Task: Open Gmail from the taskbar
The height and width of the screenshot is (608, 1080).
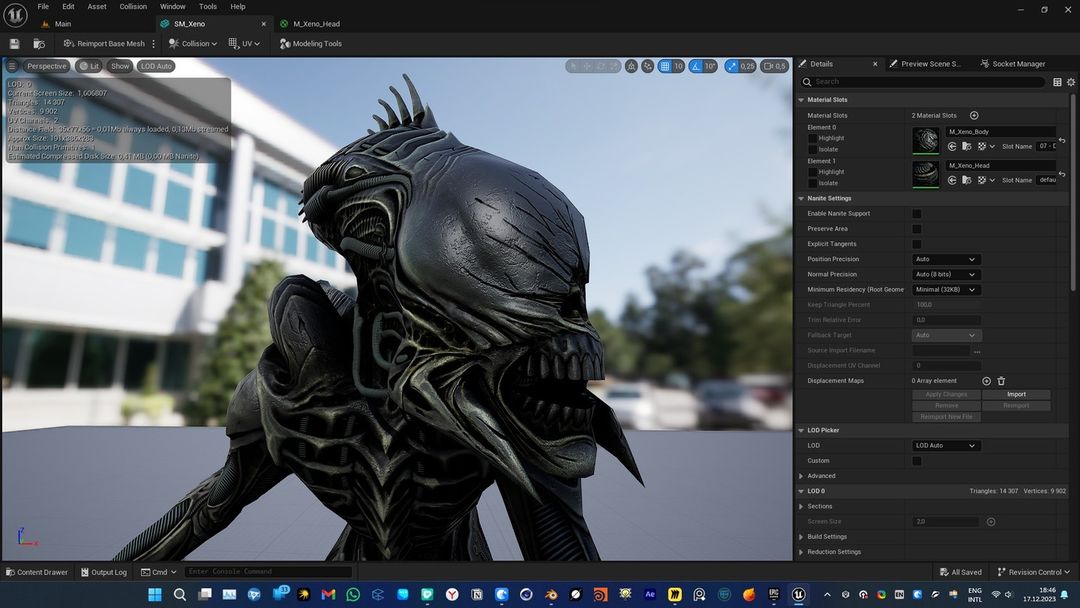Action: [329, 594]
